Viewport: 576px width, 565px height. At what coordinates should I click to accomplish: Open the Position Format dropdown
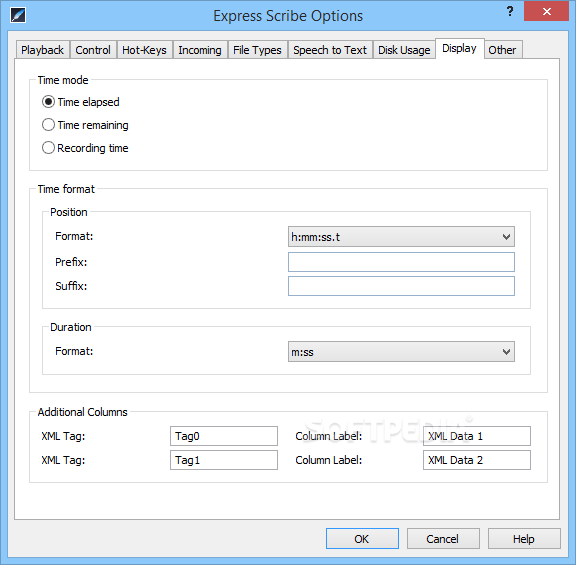coord(401,237)
